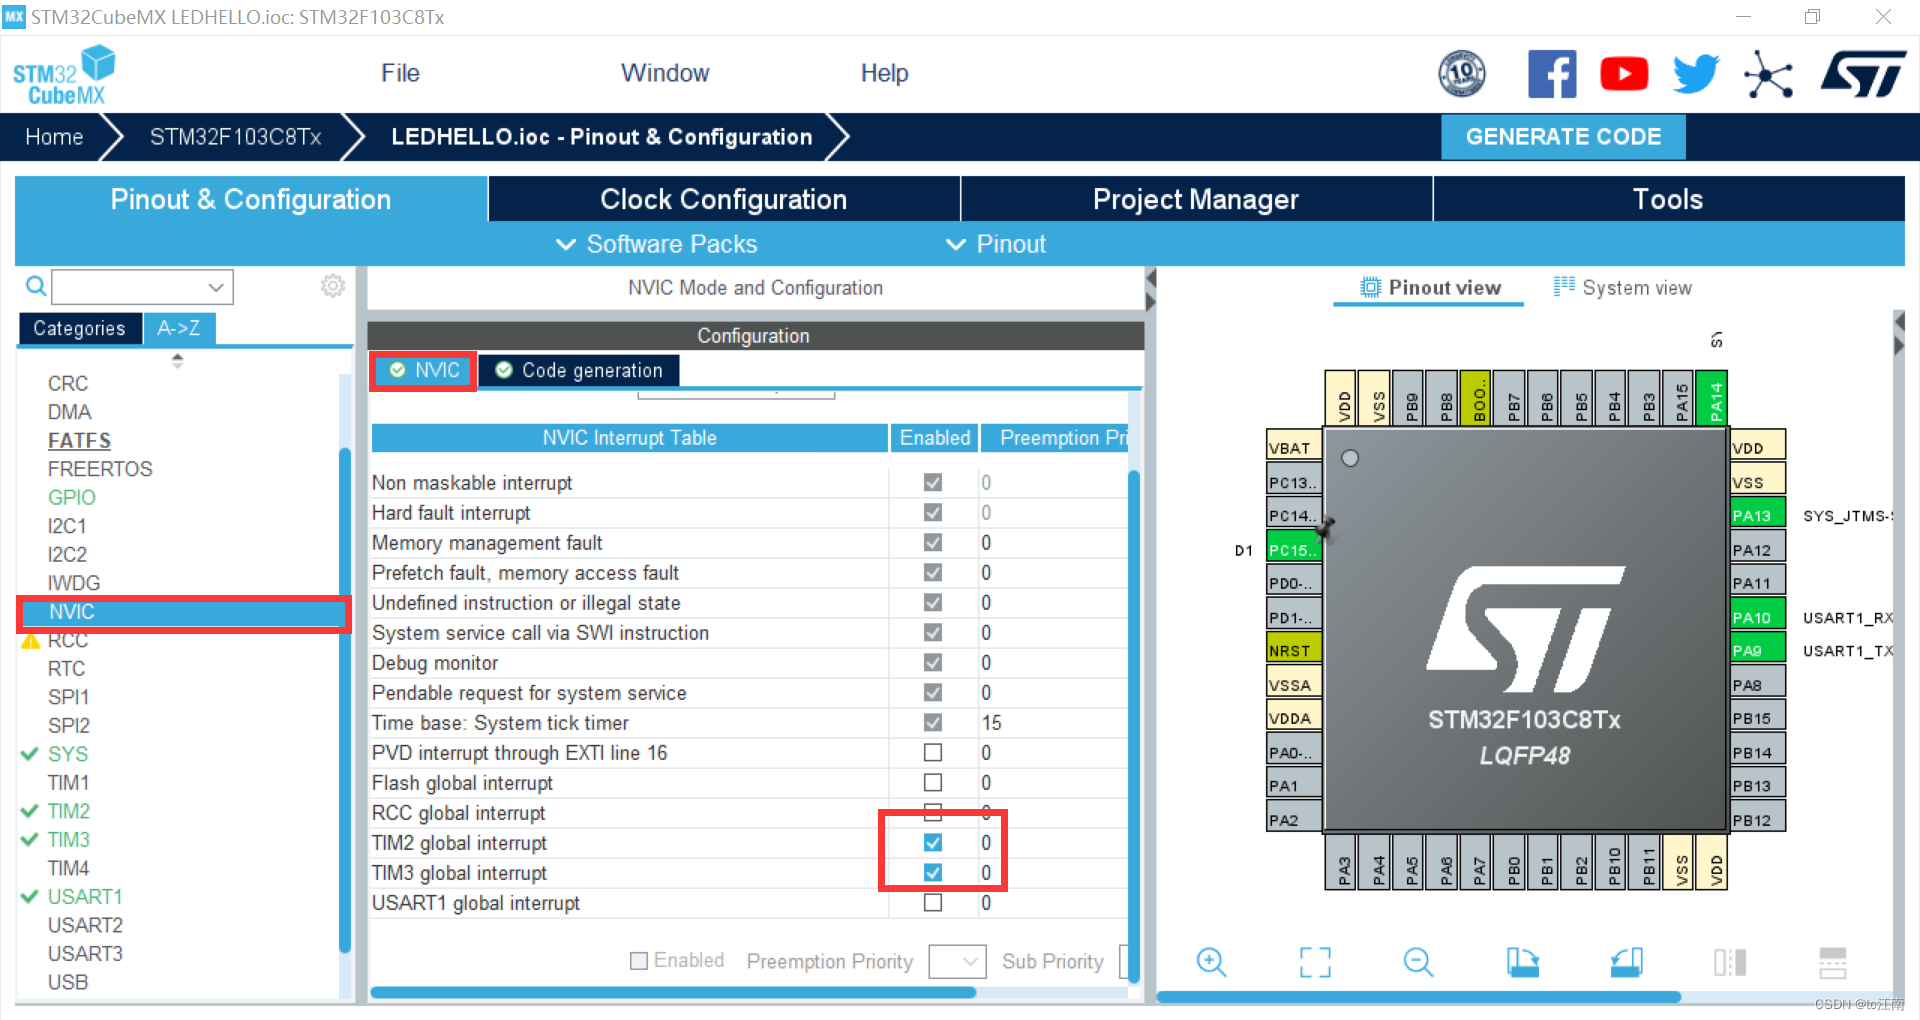Expand the Software Packs dropdown
This screenshot has width=1920, height=1020.
pyautogui.click(x=658, y=244)
